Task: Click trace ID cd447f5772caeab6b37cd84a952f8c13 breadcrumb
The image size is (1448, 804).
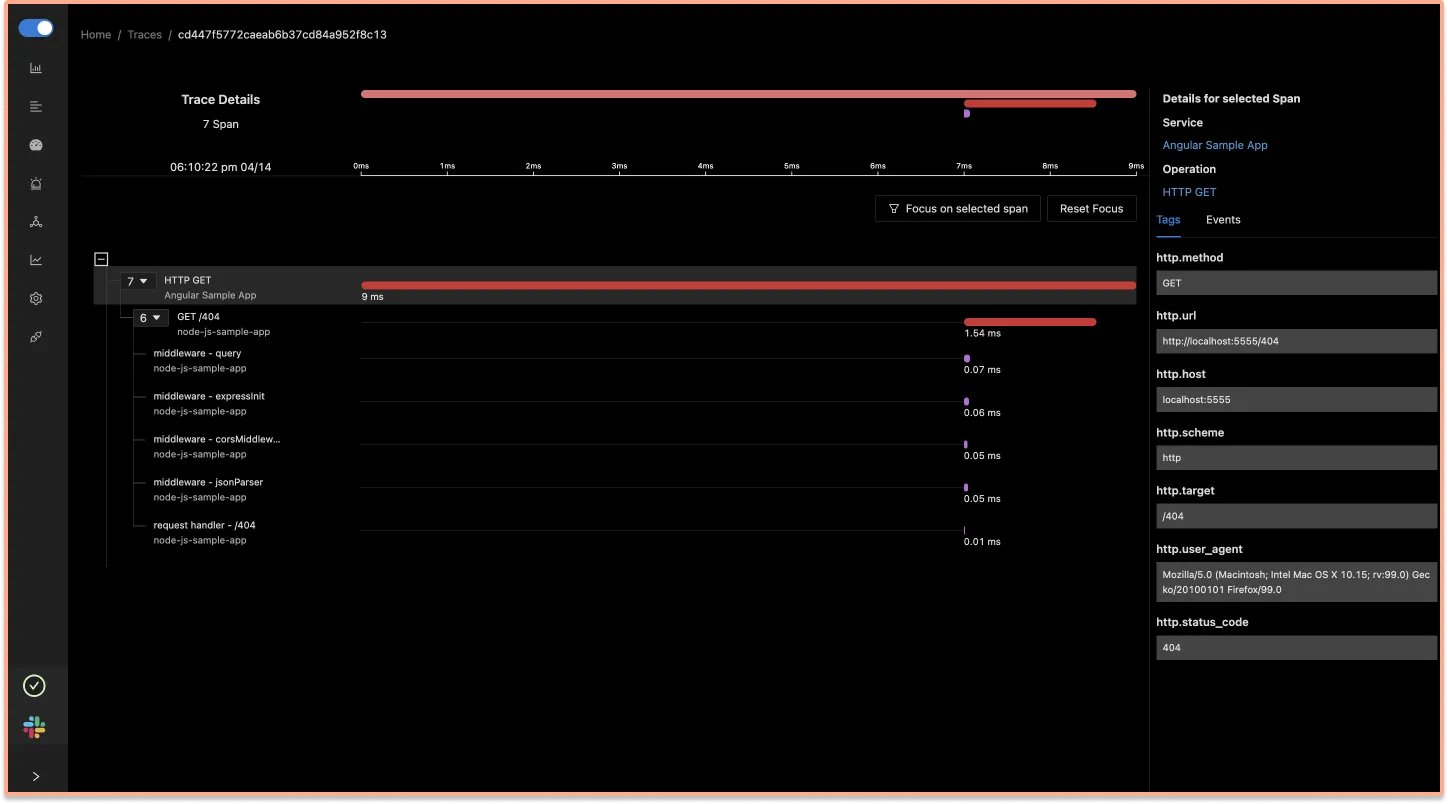Action: coord(282,35)
